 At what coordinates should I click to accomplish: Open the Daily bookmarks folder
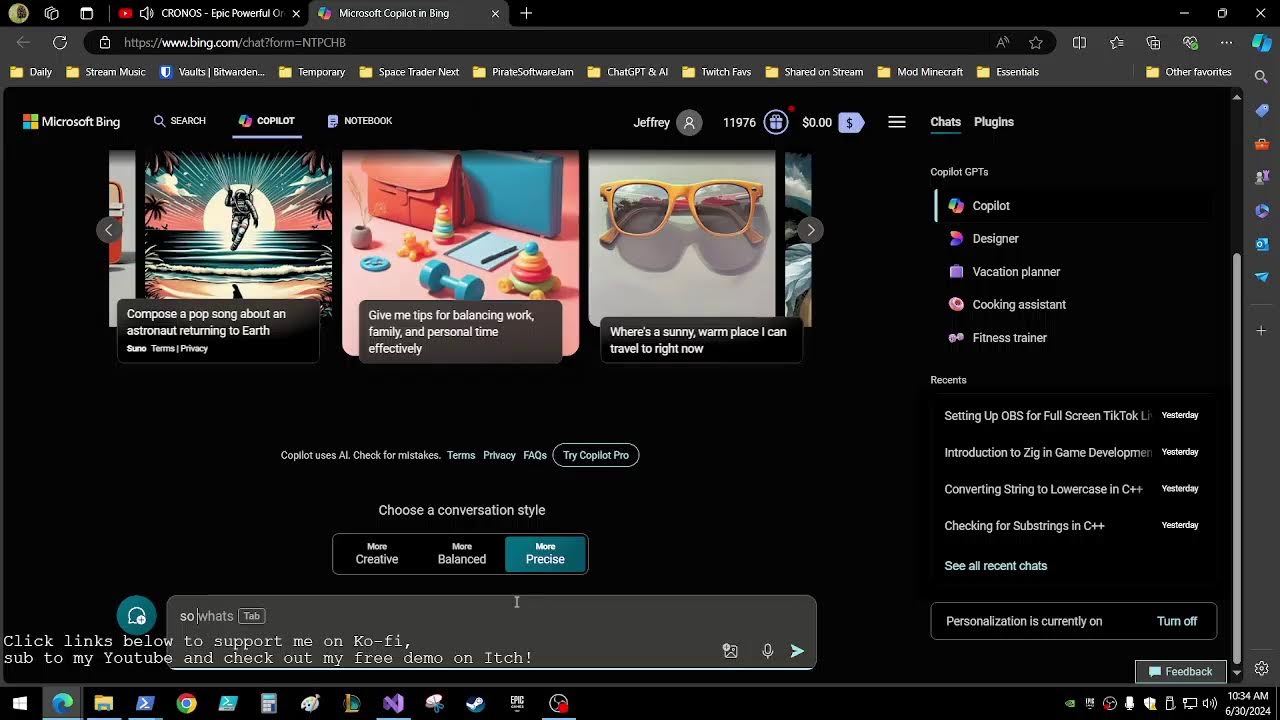tap(31, 72)
